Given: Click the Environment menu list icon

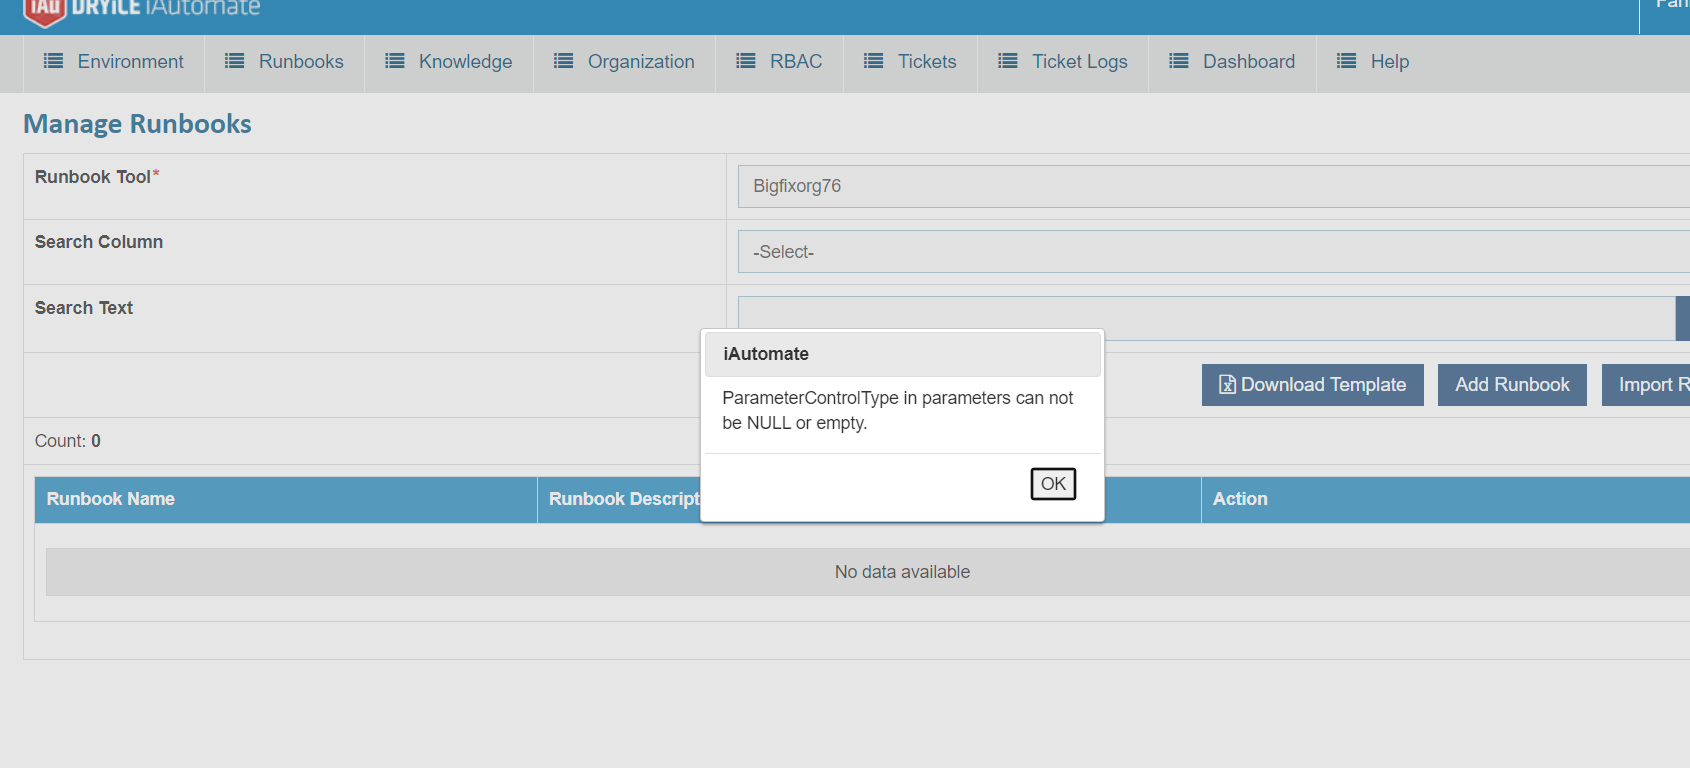Looking at the screenshot, I should 54,61.
